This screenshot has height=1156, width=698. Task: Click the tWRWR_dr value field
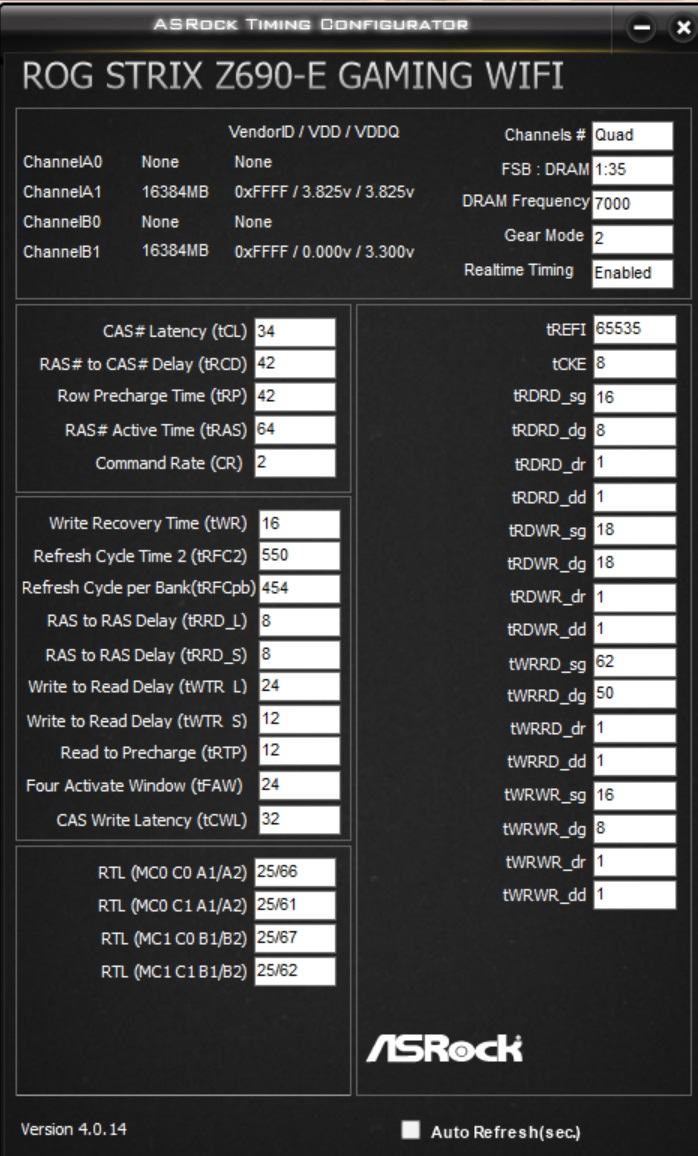tap(634, 862)
